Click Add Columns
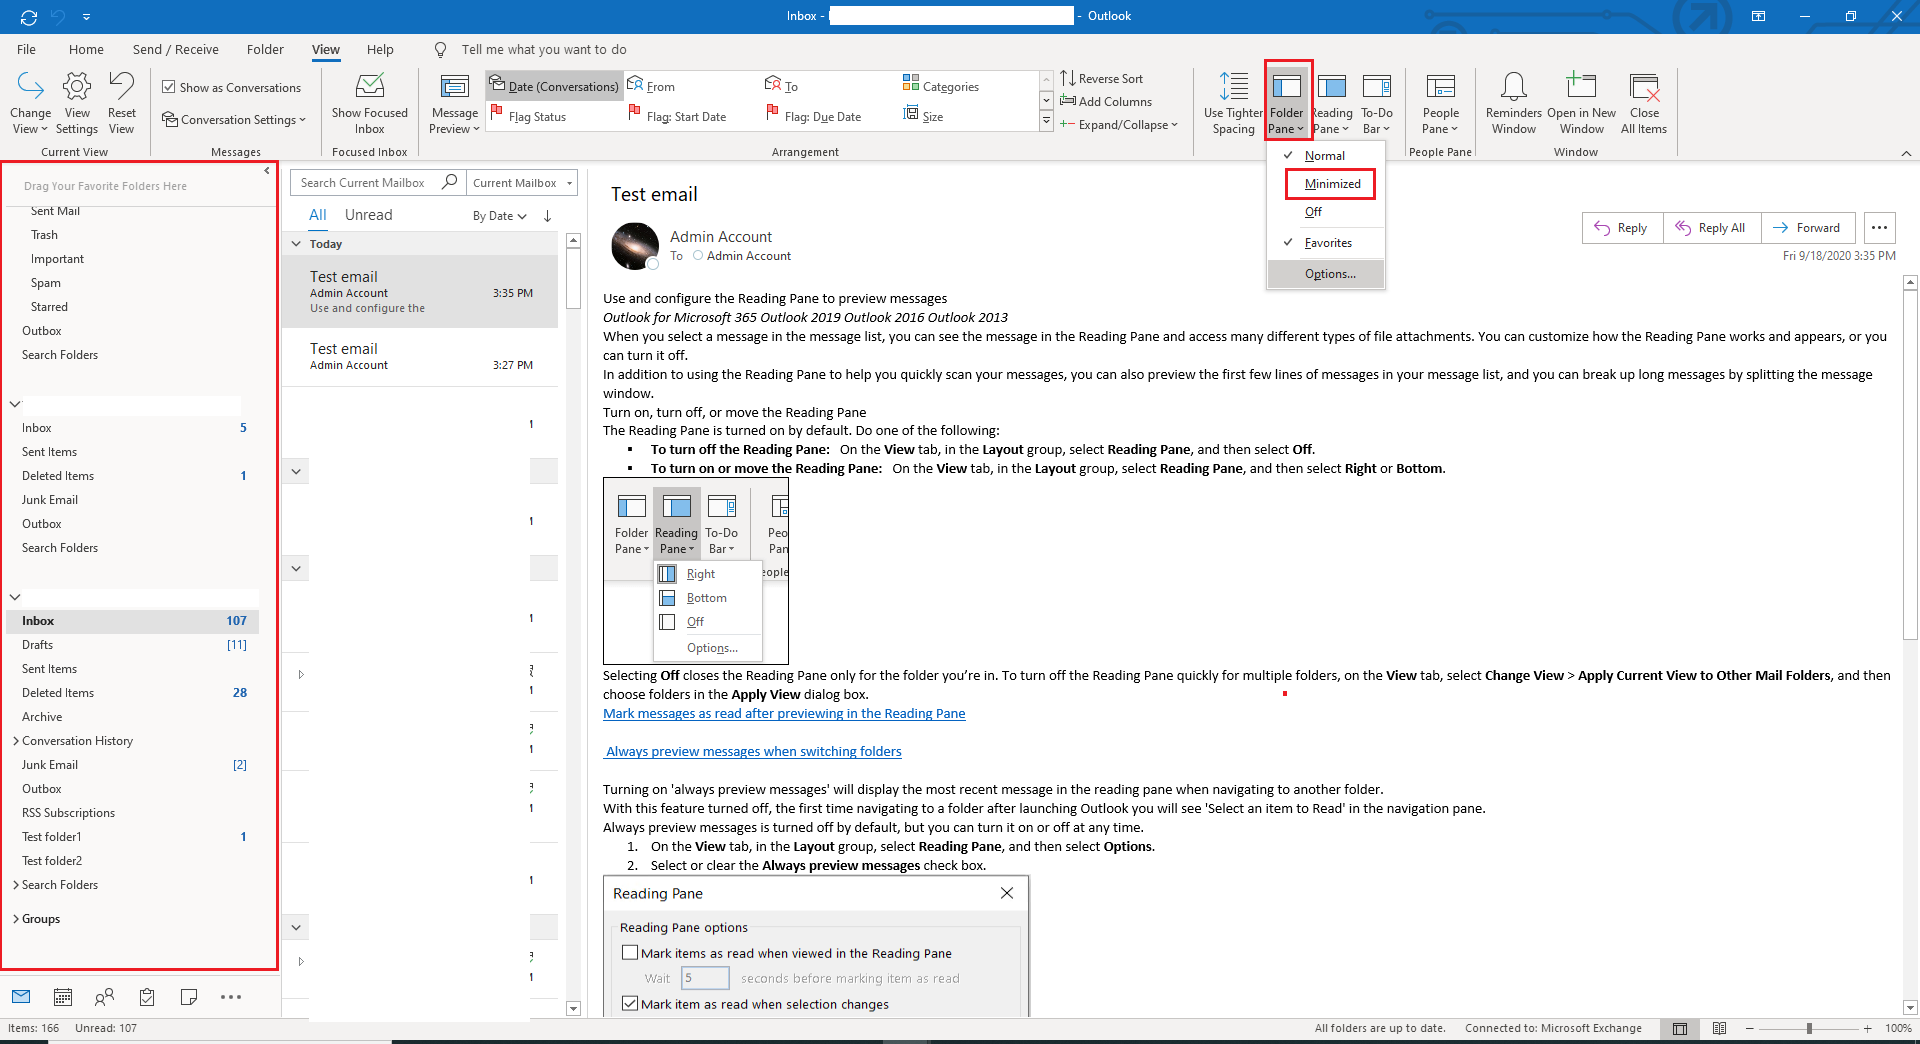Viewport: 1920px width, 1044px height. 1106,101
